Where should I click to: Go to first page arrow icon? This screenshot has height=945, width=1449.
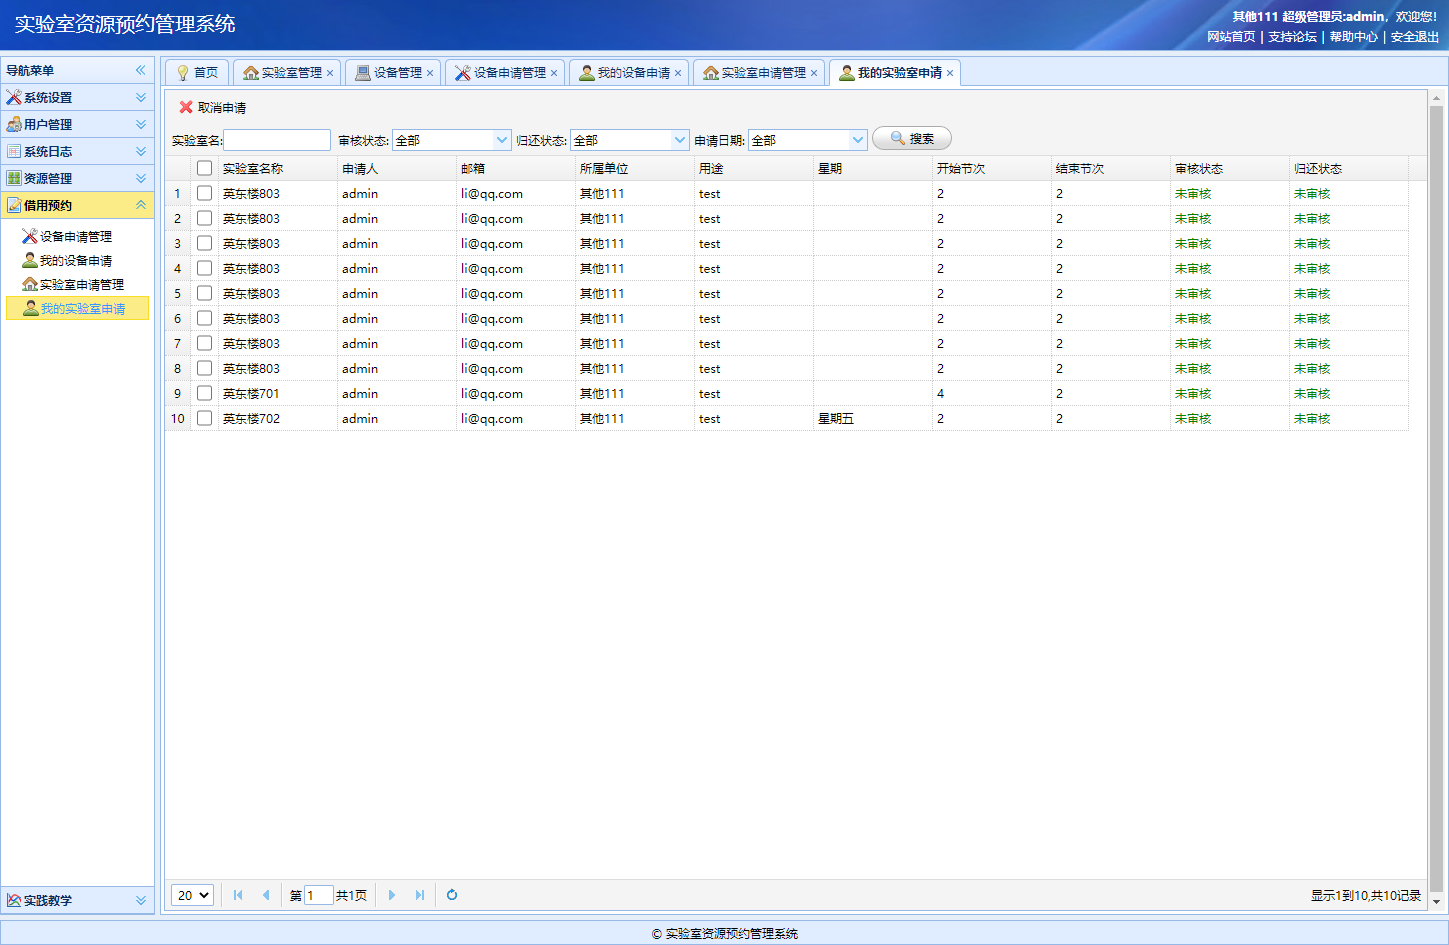pos(238,895)
